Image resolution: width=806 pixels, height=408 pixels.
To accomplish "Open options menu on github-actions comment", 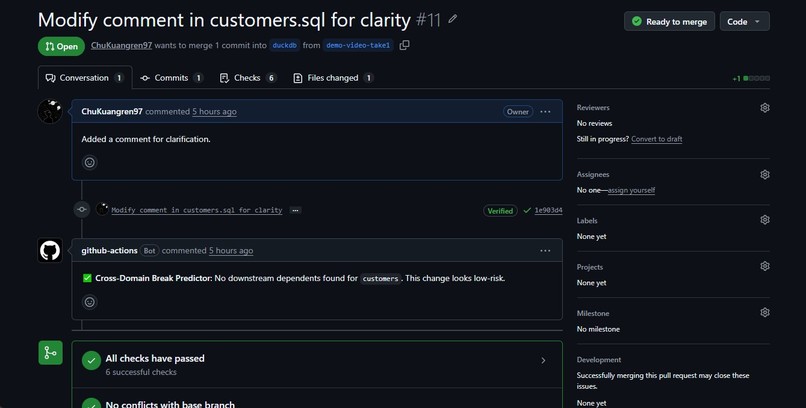I will [545, 251].
